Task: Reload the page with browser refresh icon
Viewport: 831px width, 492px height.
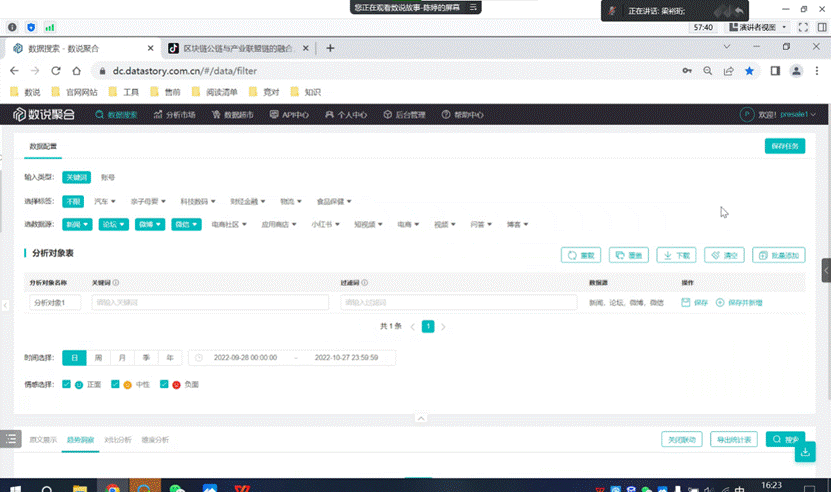Action: (x=56, y=71)
